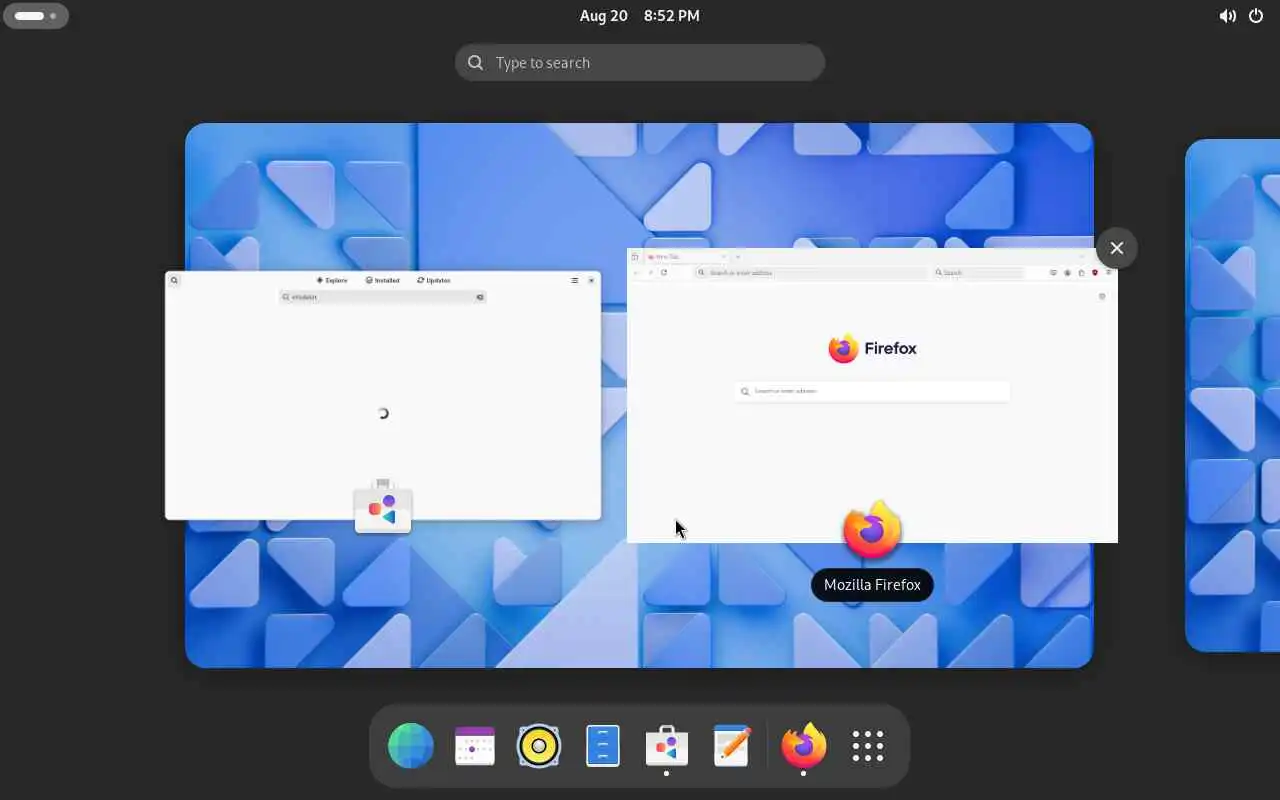The width and height of the screenshot is (1280, 800).
Task: Click Firefox icon in the dock
Action: 804,746
